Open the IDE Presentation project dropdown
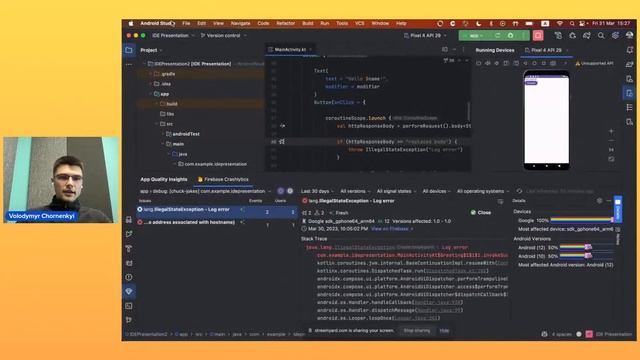Screen dimensions: 640x360 tap(173, 36)
